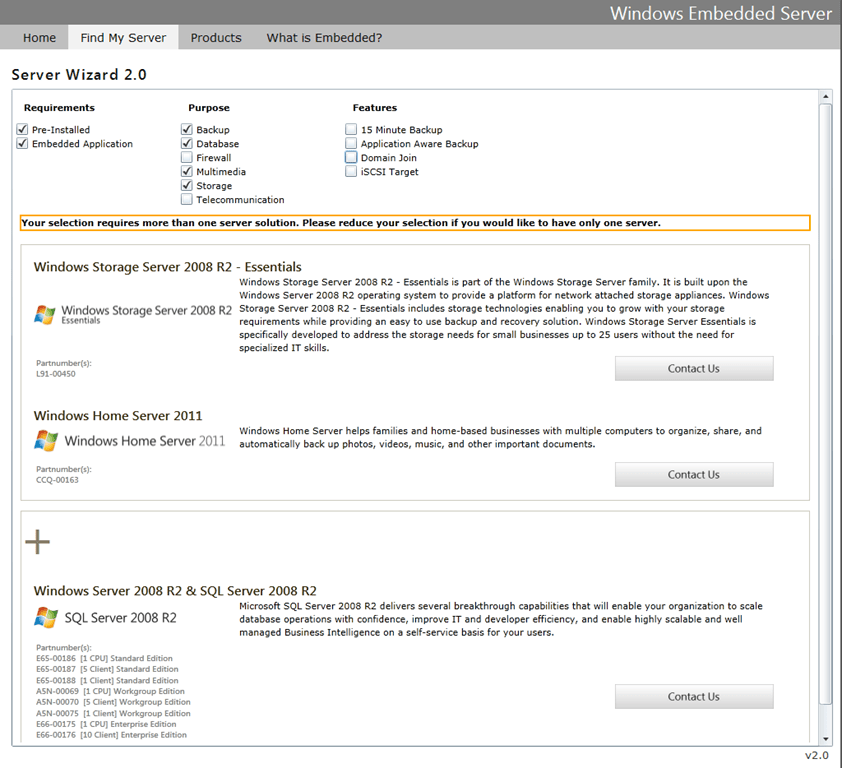Uncheck the Multimedia purpose checkbox
This screenshot has width=842, height=768.
[186, 171]
